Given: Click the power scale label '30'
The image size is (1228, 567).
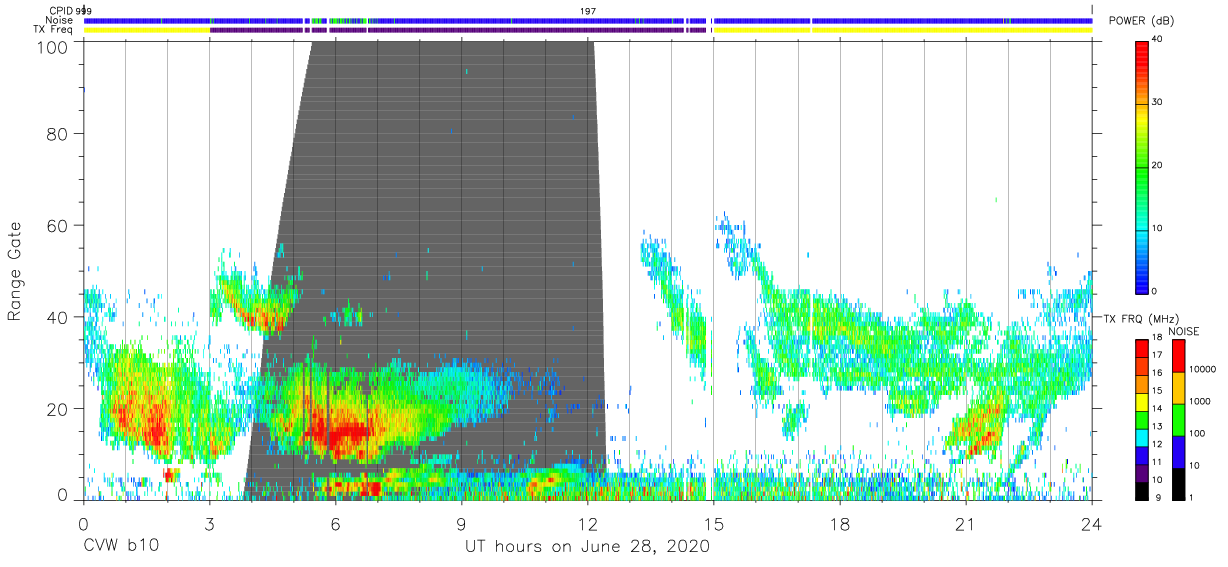Looking at the screenshot, I should (1158, 103).
